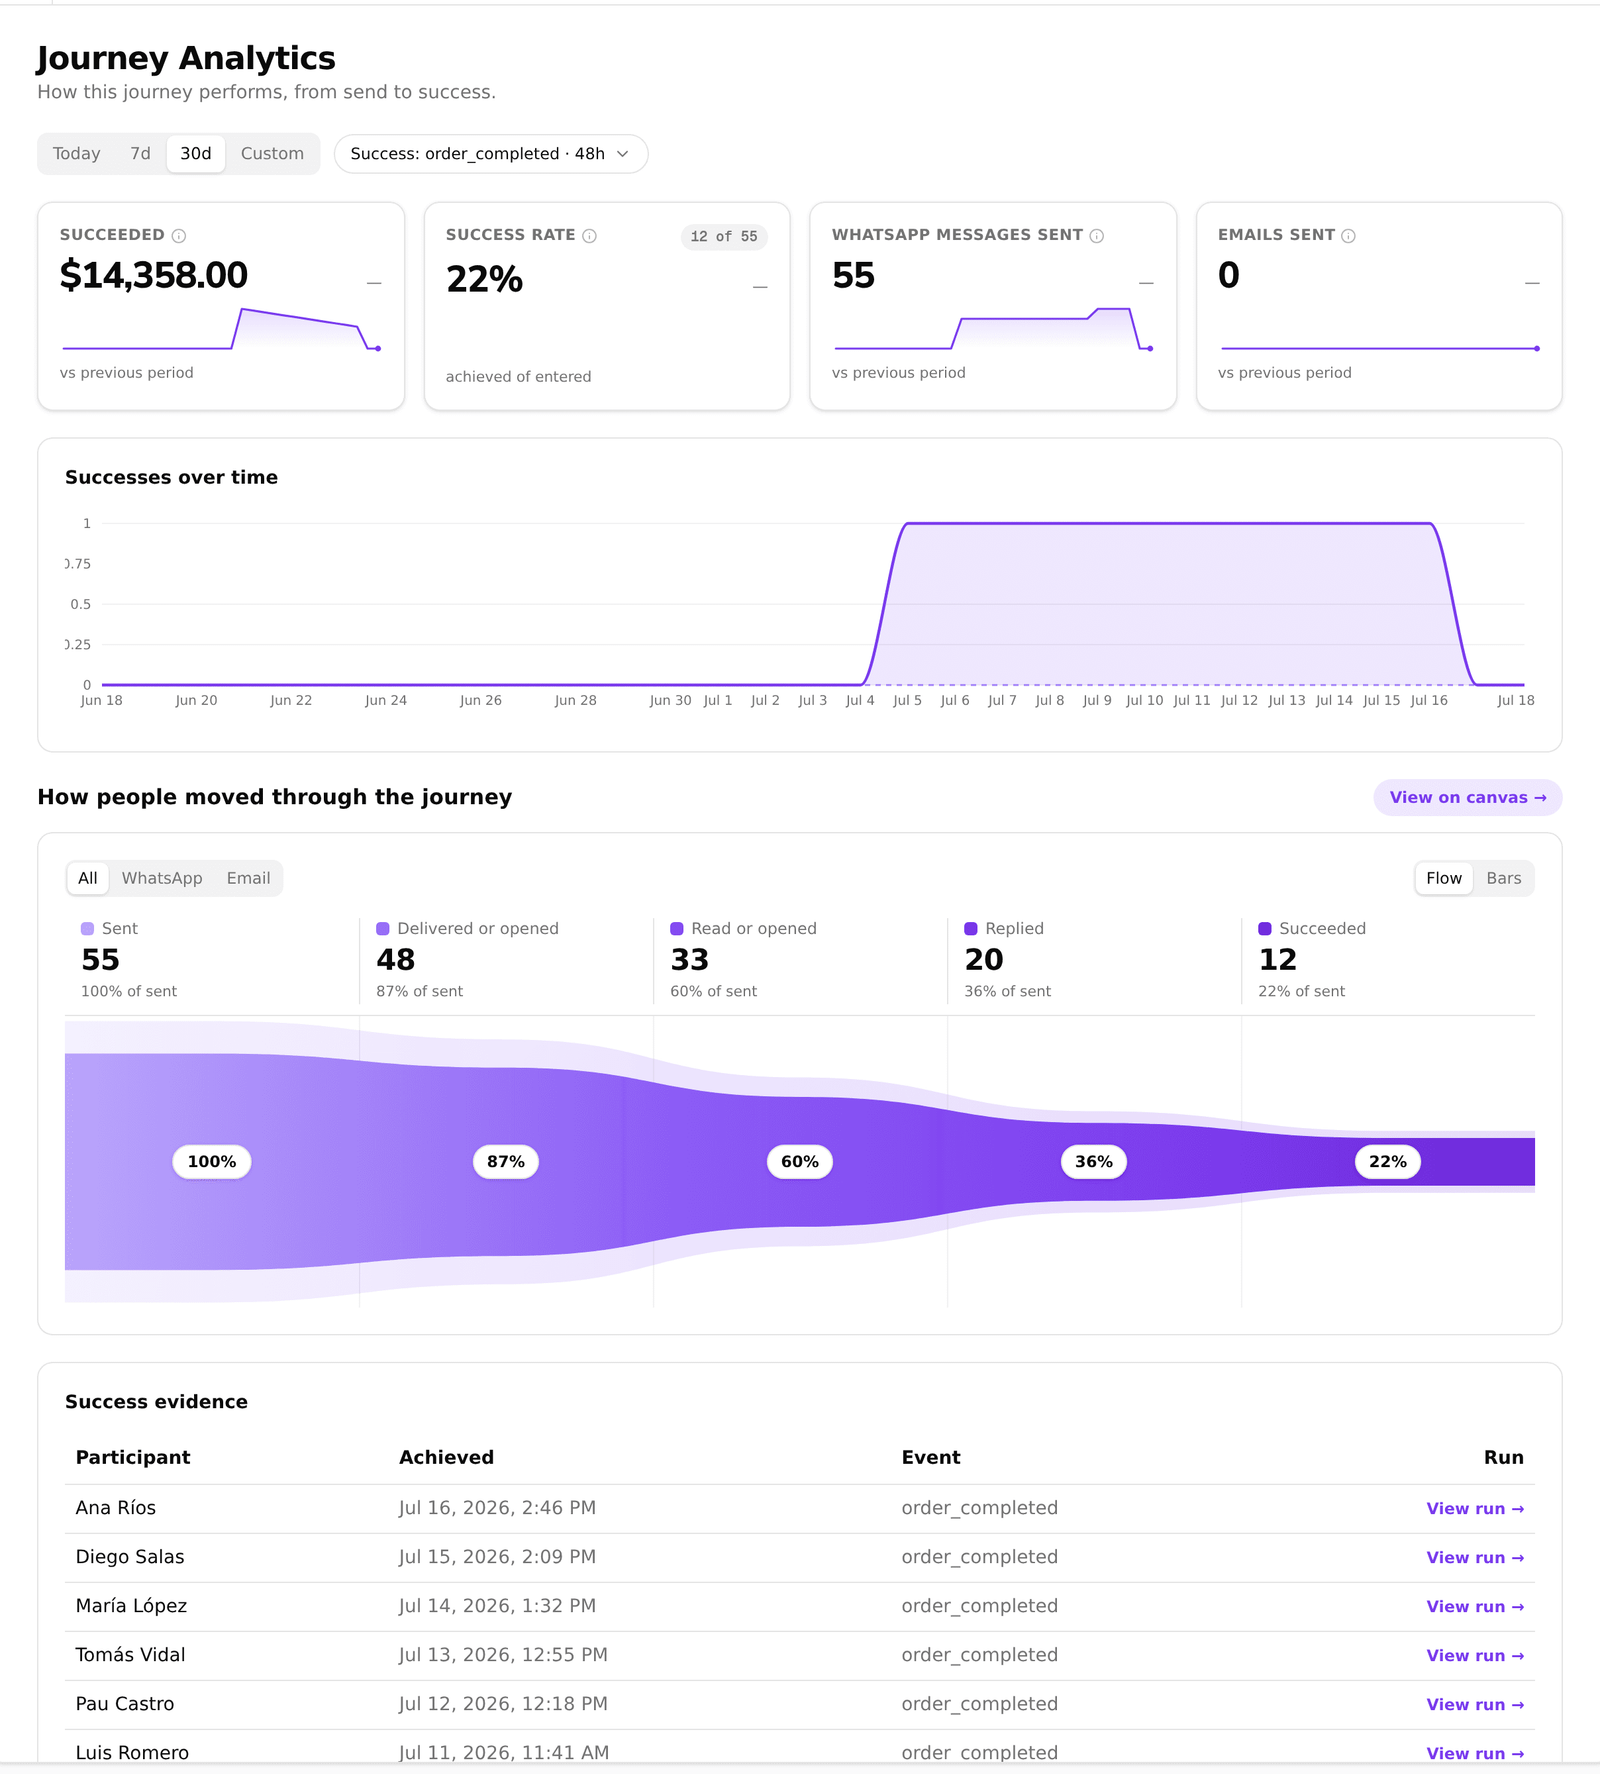Select the Email channel tab
The width and height of the screenshot is (1600, 1774).
[x=248, y=878]
